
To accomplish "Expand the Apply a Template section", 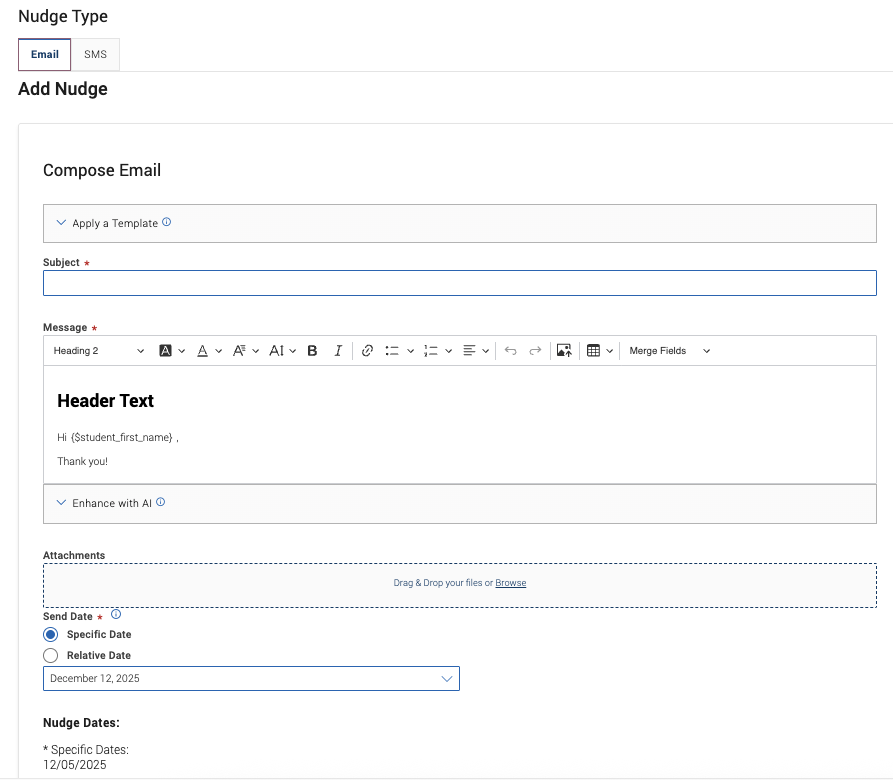I will point(460,223).
